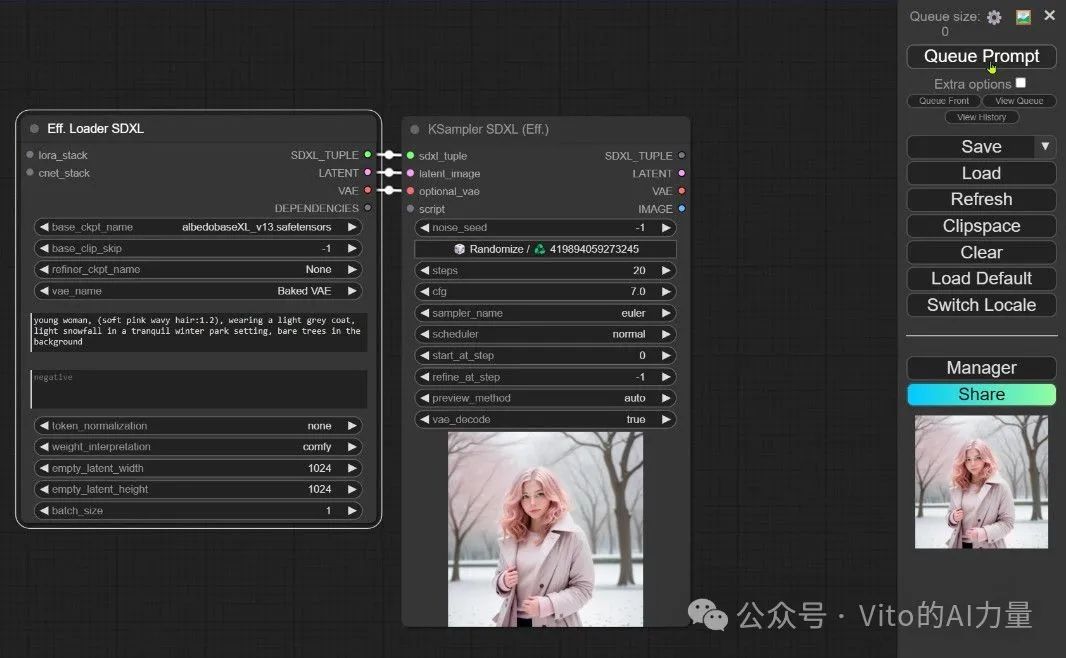The width and height of the screenshot is (1066, 658).
Task: Select next base_ckpt_name with right arrow
Action: coord(352,227)
